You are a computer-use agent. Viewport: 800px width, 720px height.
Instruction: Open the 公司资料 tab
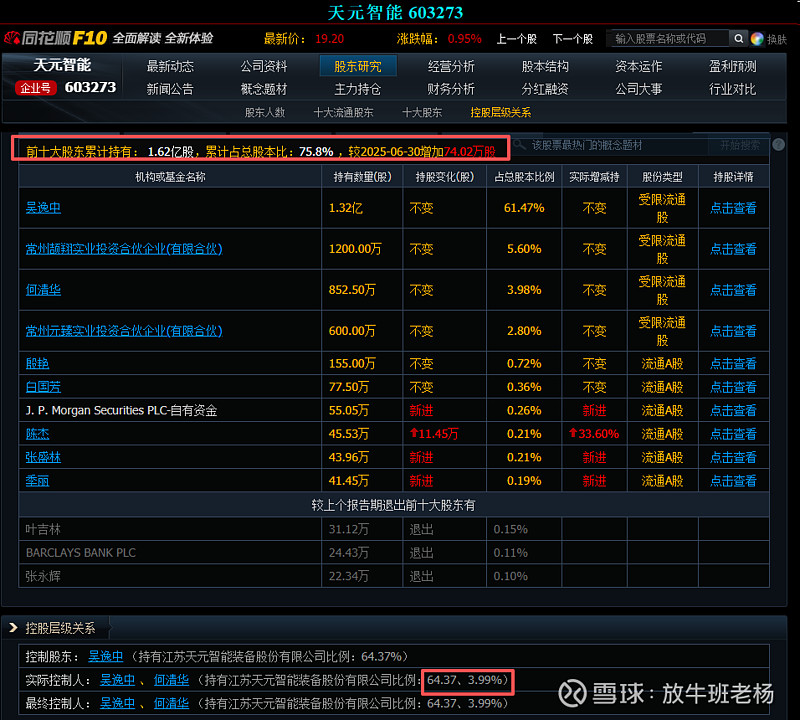tap(264, 66)
